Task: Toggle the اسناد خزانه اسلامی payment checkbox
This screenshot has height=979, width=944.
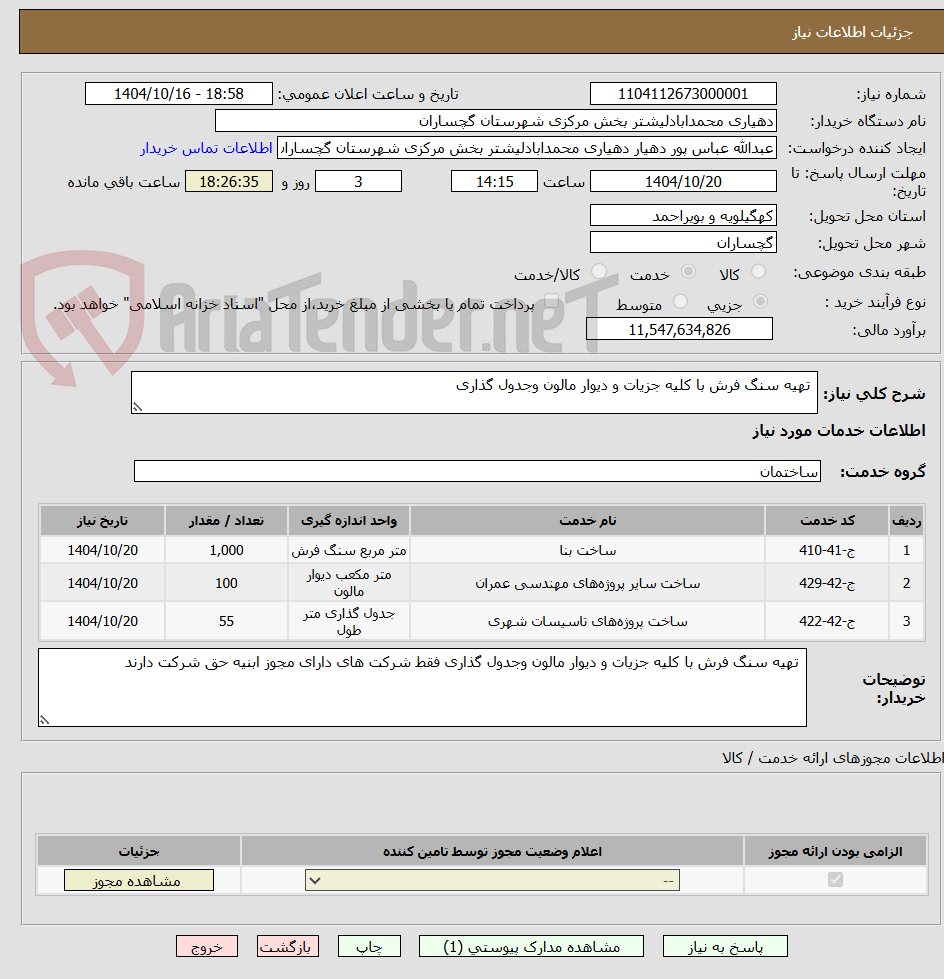Action: click(551, 302)
